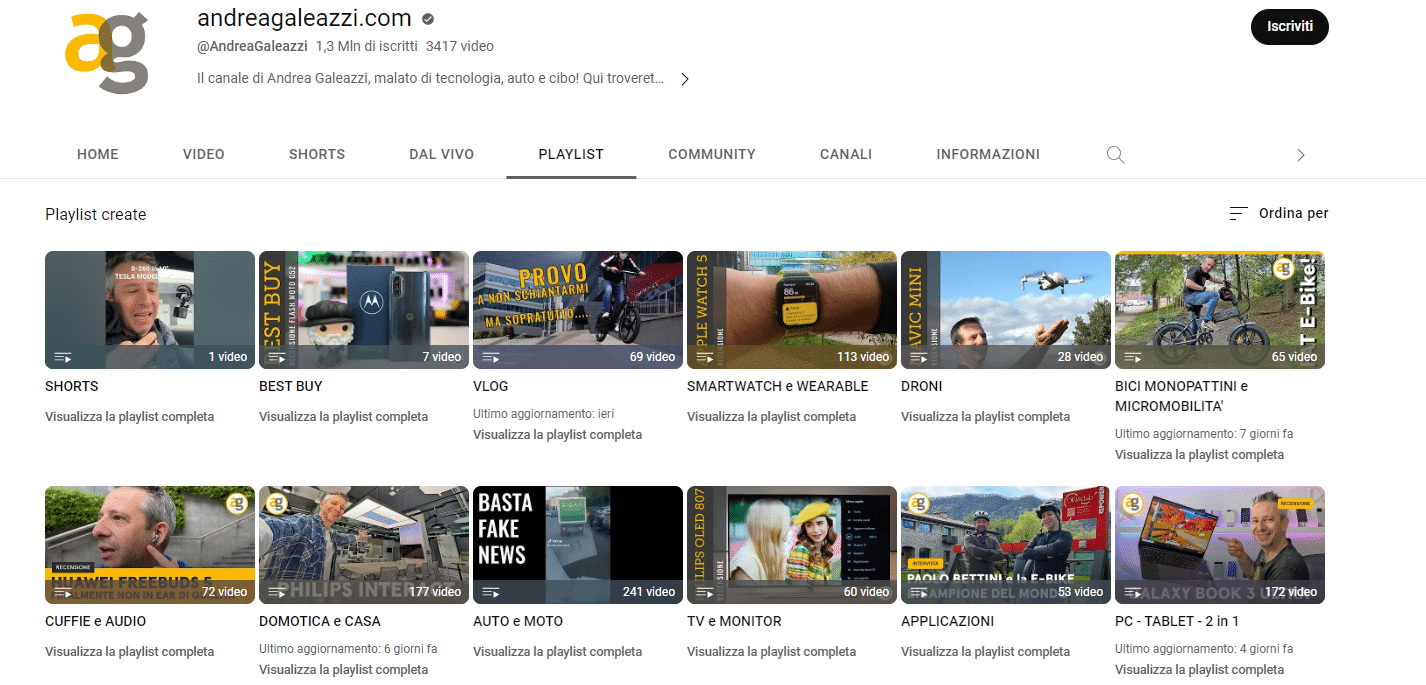1426x685 pixels.
Task: View full playlist link under CUFFIE e AUDIO
Action: click(x=129, y=652)
